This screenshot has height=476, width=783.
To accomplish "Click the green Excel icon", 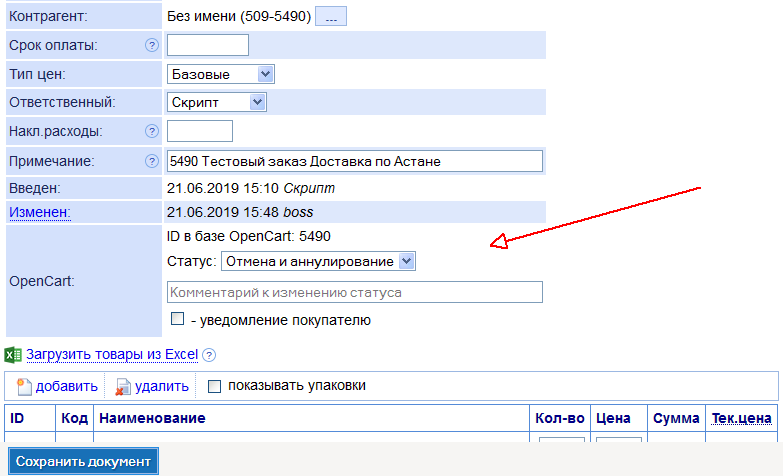I will pos(13,355).
